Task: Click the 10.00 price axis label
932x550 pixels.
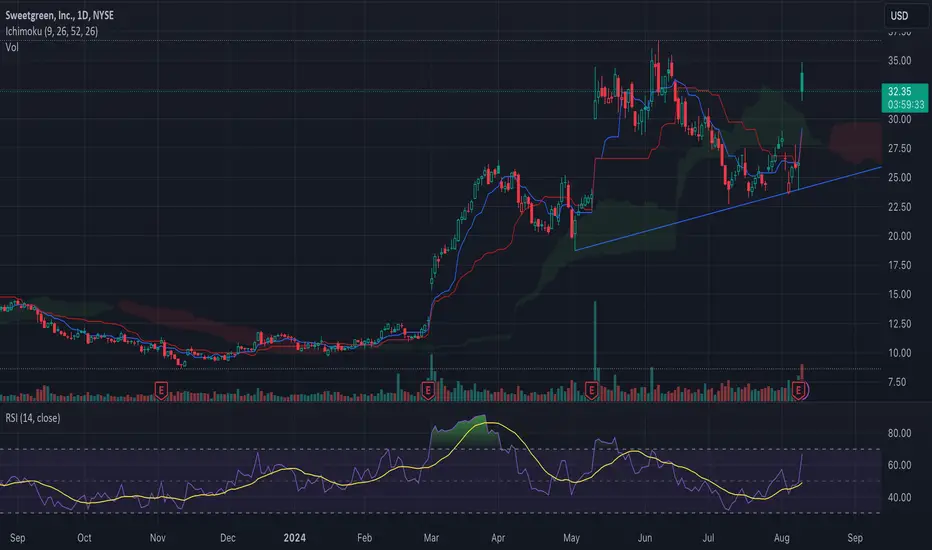Action: tap(899, 353)
